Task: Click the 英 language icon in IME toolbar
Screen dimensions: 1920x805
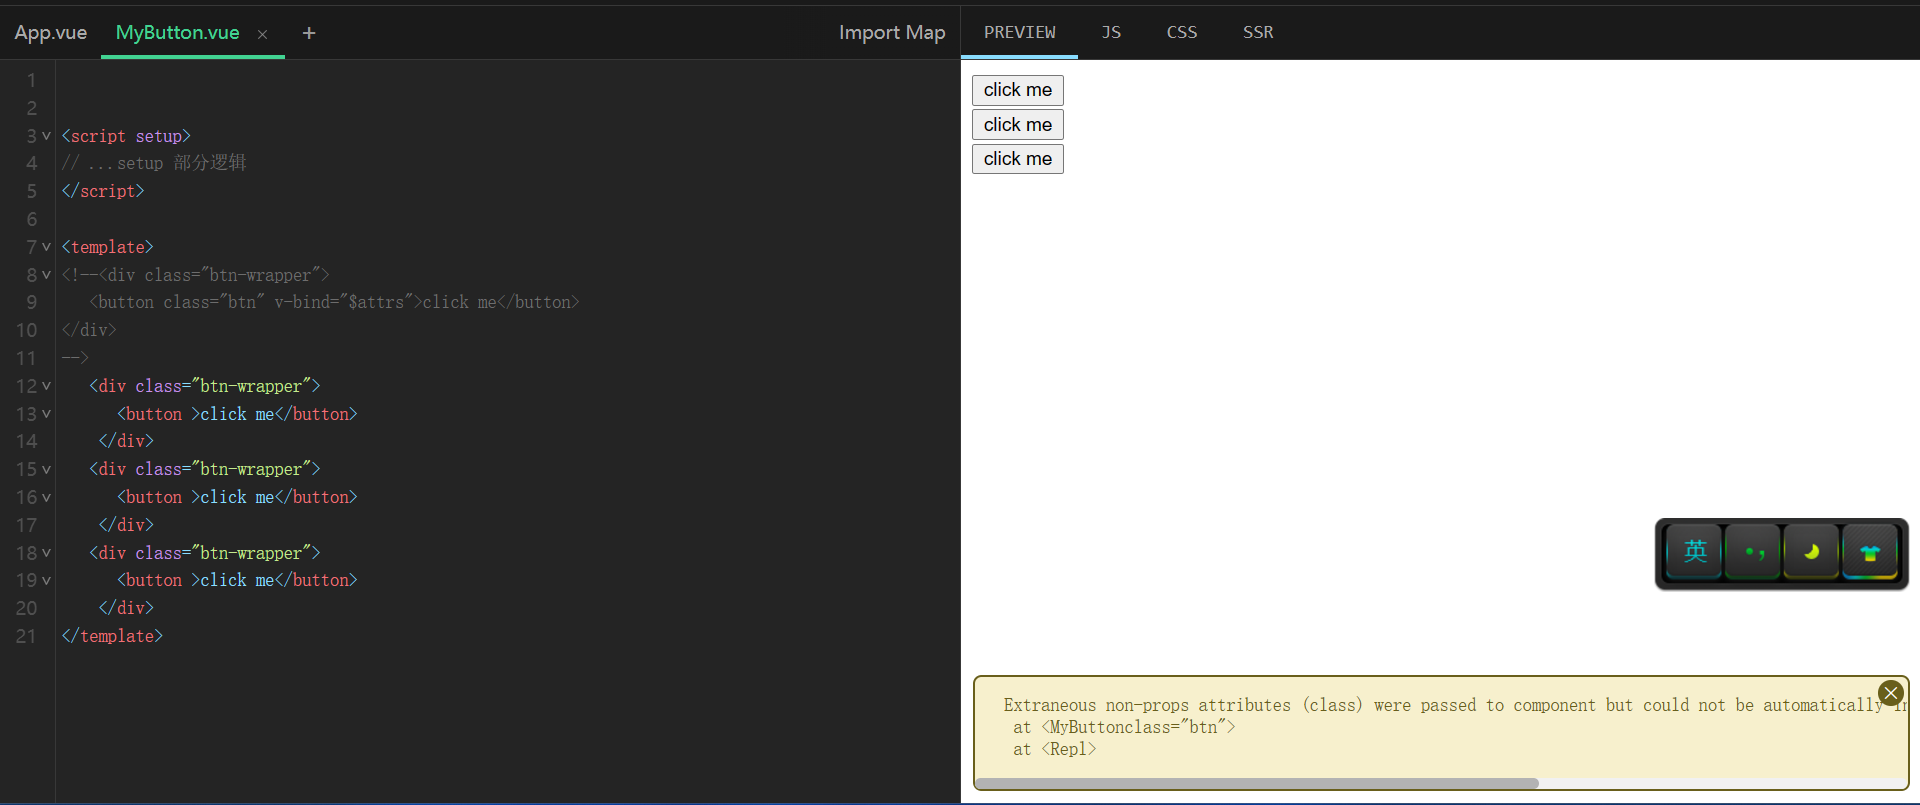Action: [1695, 552]
